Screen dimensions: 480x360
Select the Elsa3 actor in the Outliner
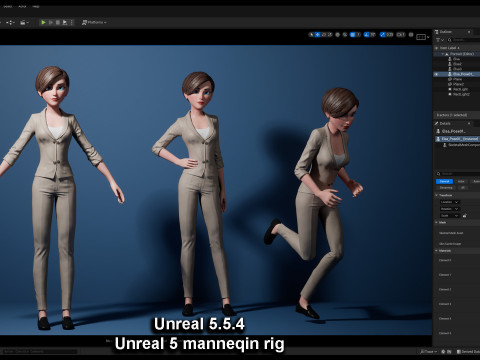tap(457, 69)
